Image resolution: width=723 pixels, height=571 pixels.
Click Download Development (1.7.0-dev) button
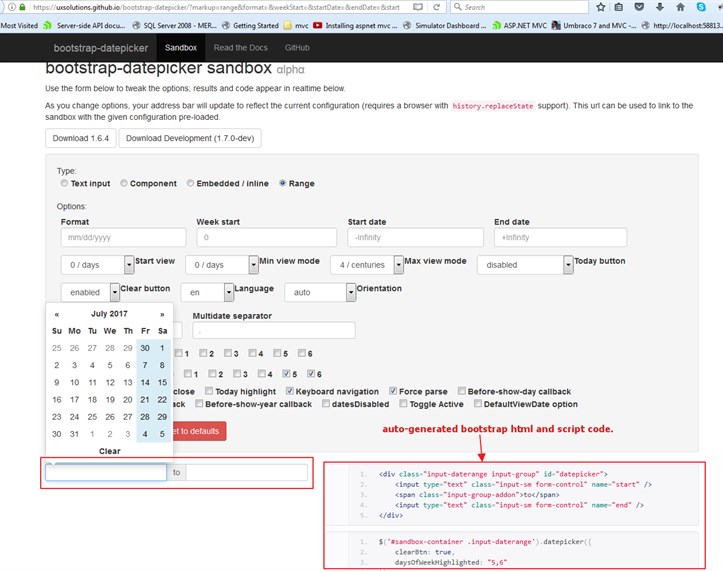[190, 138]
